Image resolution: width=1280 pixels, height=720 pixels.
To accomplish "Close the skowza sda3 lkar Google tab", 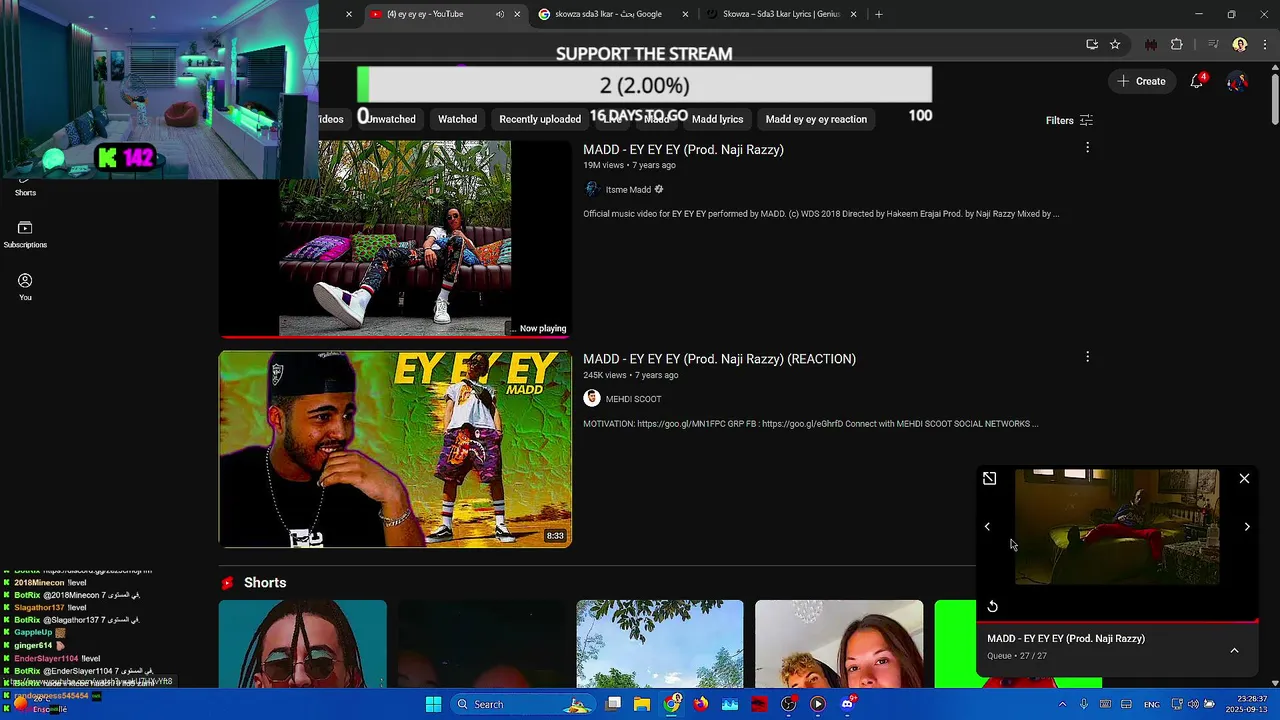I will [686, 14].
